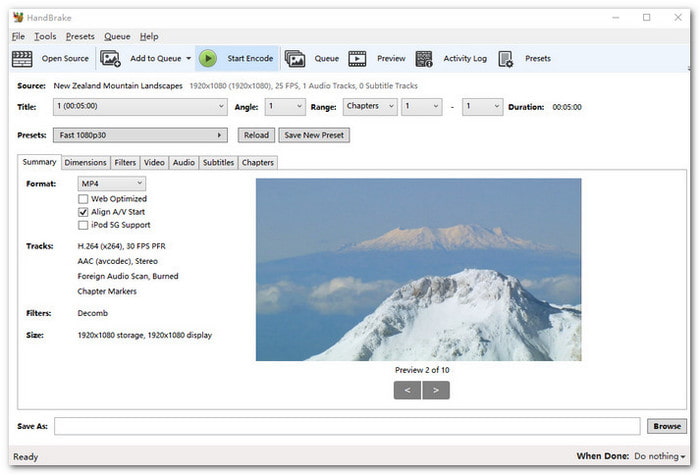Click the Preview 2 of 10 label
This screenshot has height=475, width=700.
422,370
